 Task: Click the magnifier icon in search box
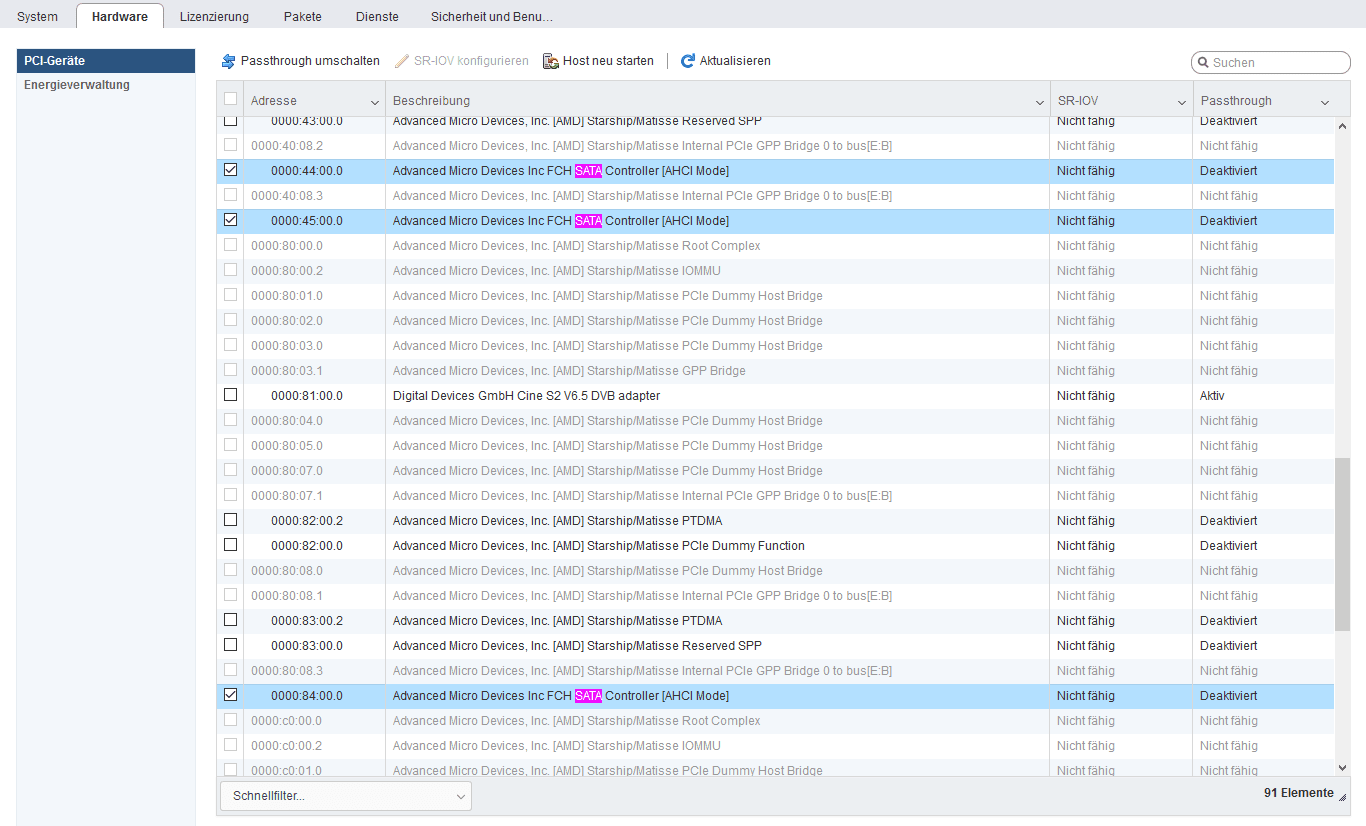tap(1204, 62)
